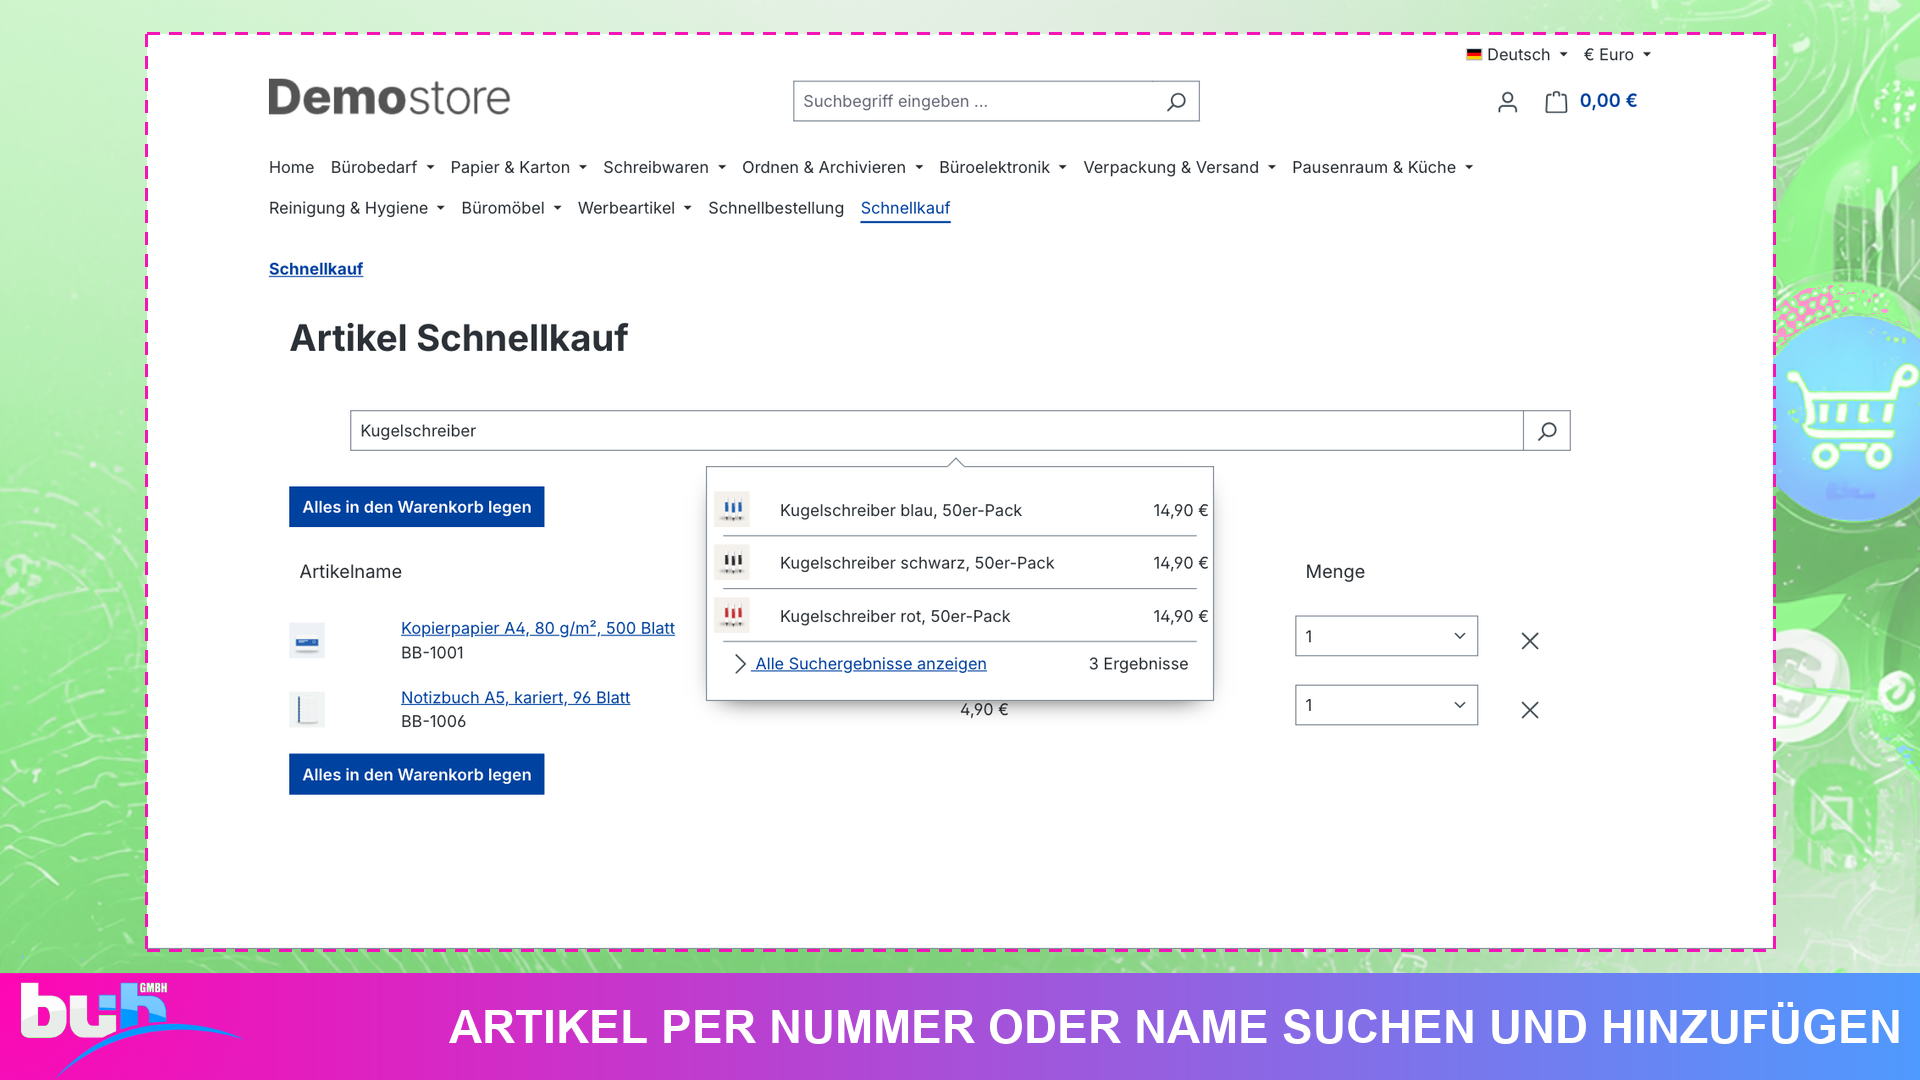Select Kugelschreiber blau, 50er-Pack result
1920x1080 pixels.
[x=960, y=510]
